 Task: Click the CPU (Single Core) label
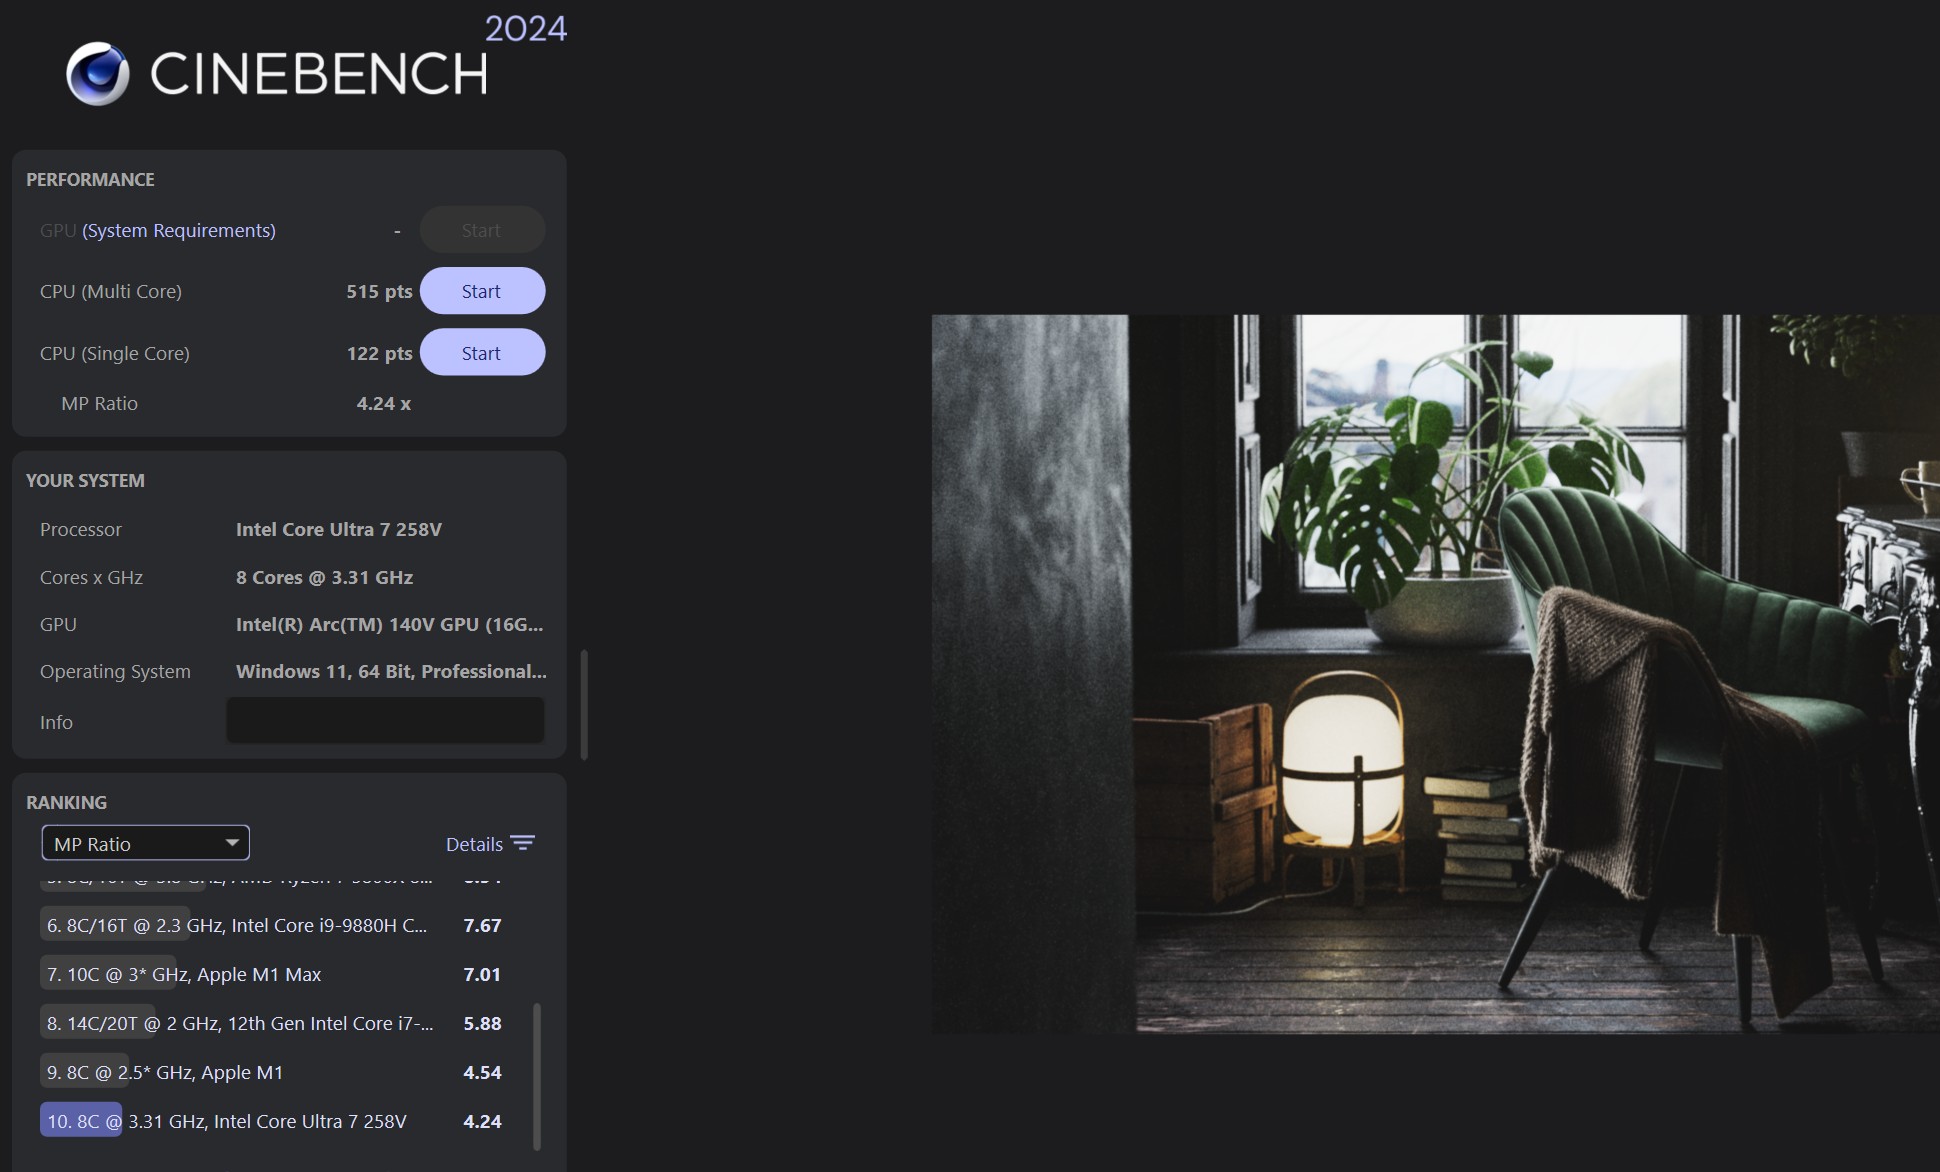[x=115, y=353]
